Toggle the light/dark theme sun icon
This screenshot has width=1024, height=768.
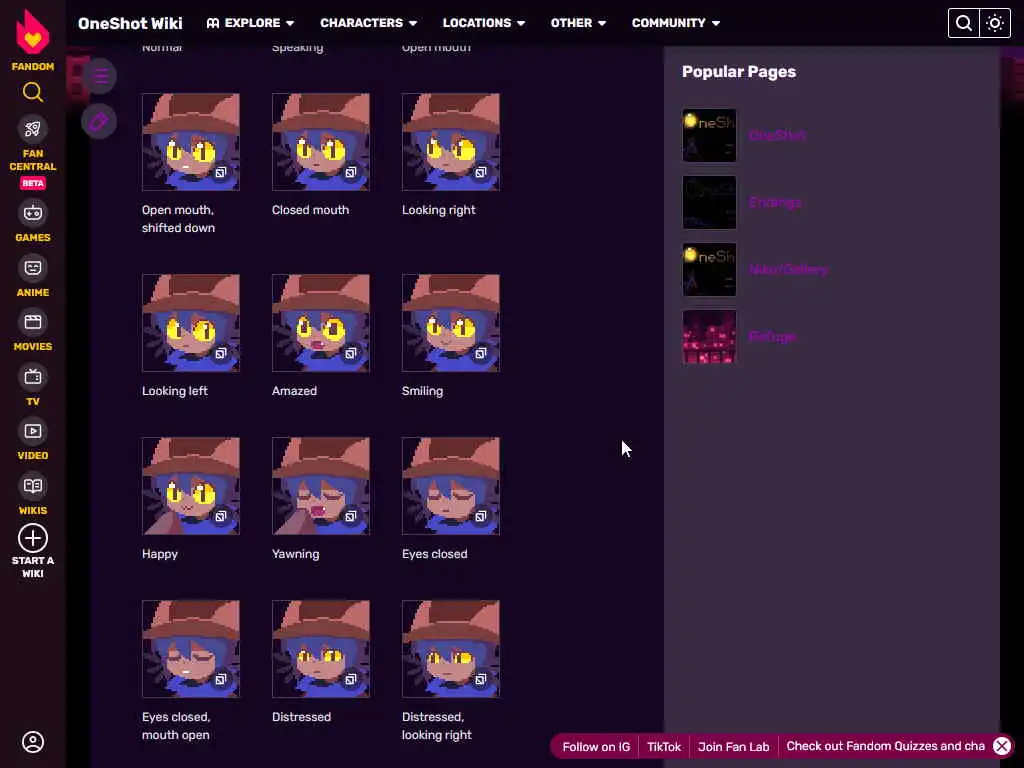pyautogui.click(x=995, y=23)
